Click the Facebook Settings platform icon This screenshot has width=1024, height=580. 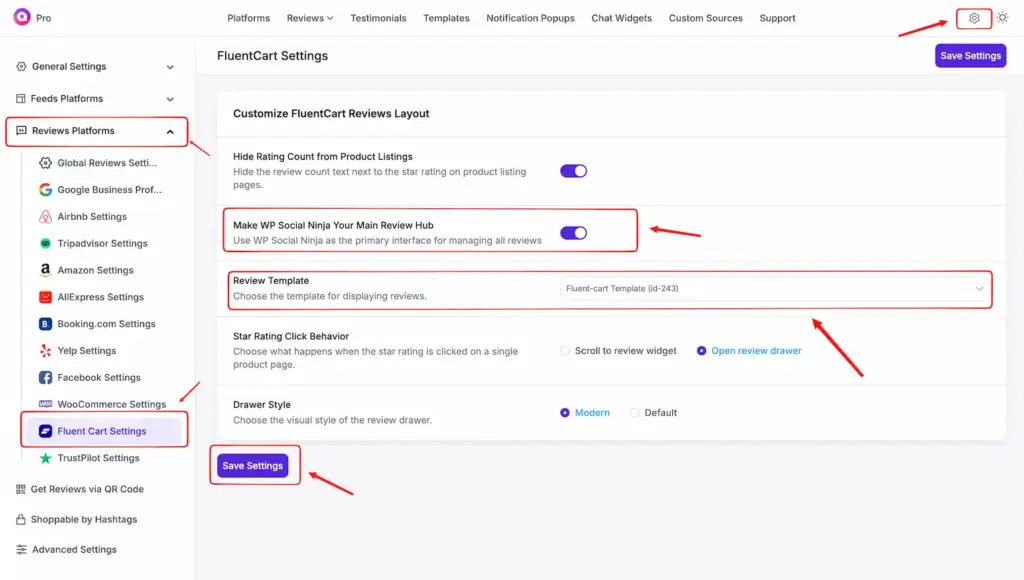[45, 377]
